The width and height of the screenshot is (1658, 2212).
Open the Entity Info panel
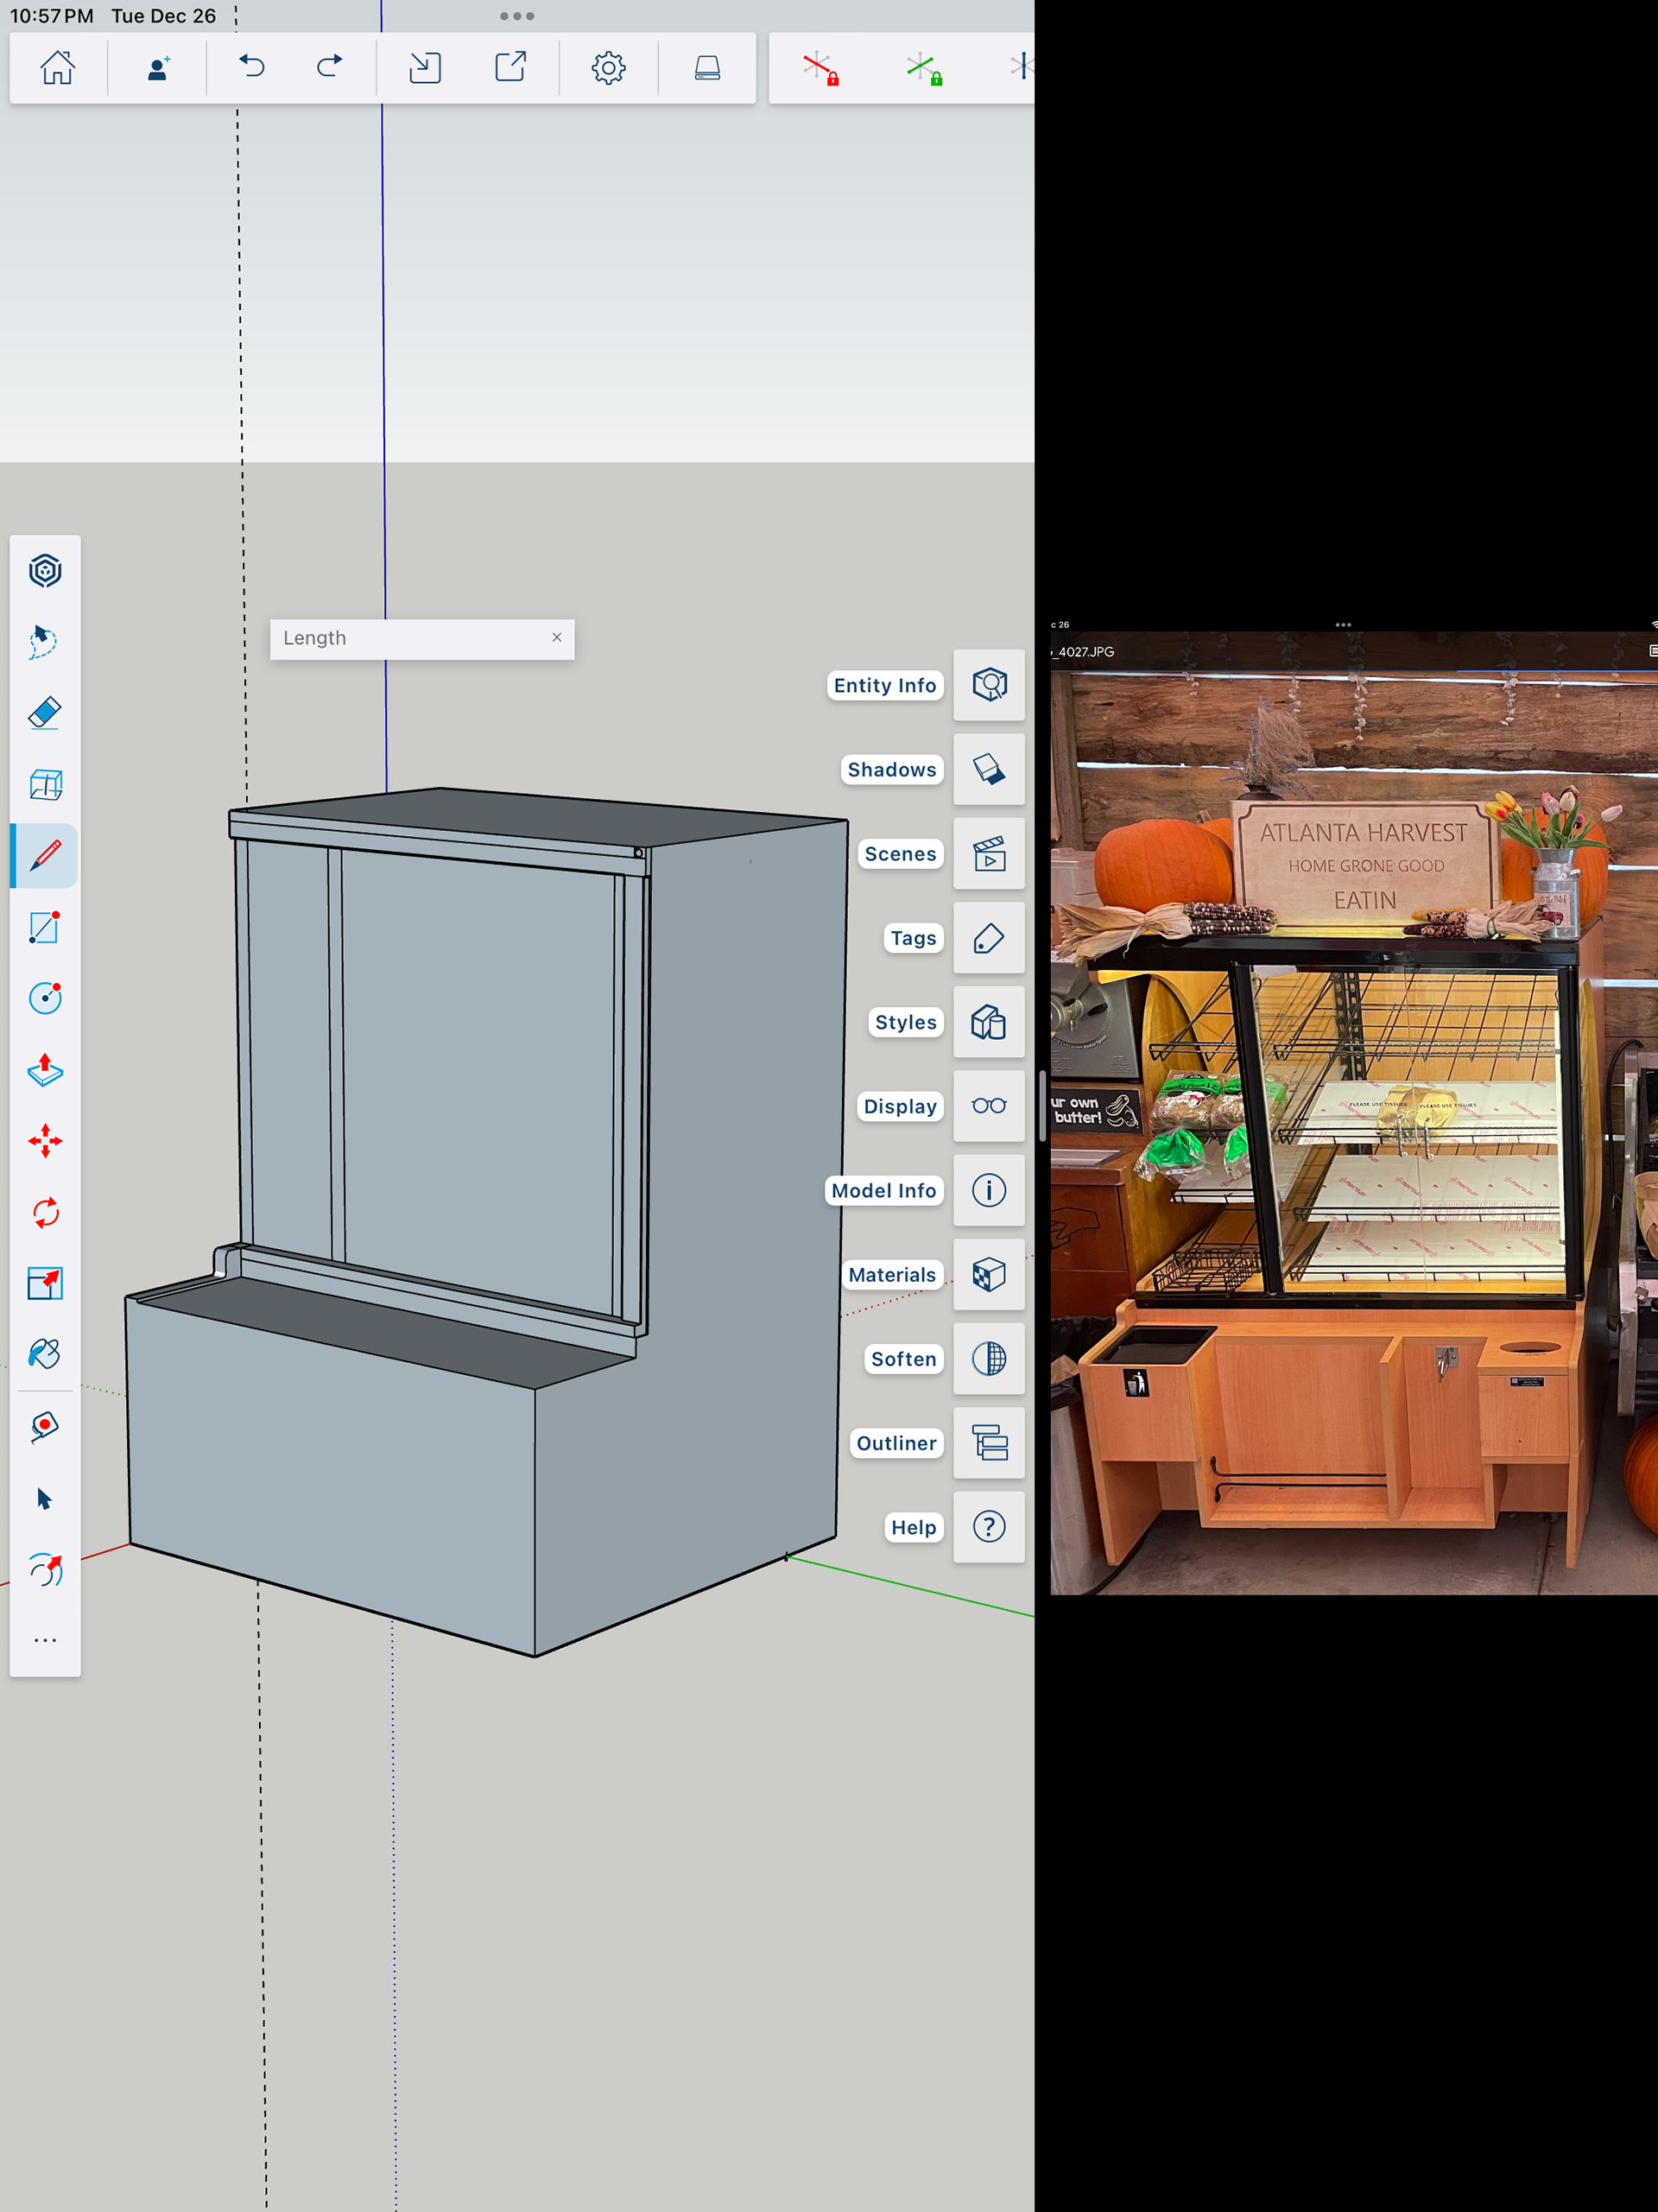[988, 685]
